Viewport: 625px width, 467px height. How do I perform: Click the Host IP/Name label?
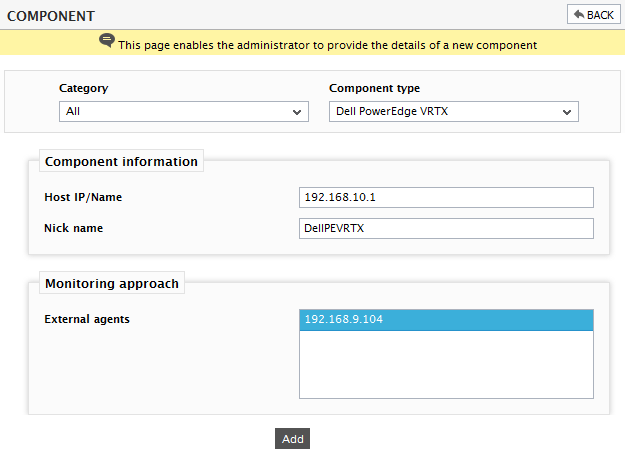(x=83, y=197)
